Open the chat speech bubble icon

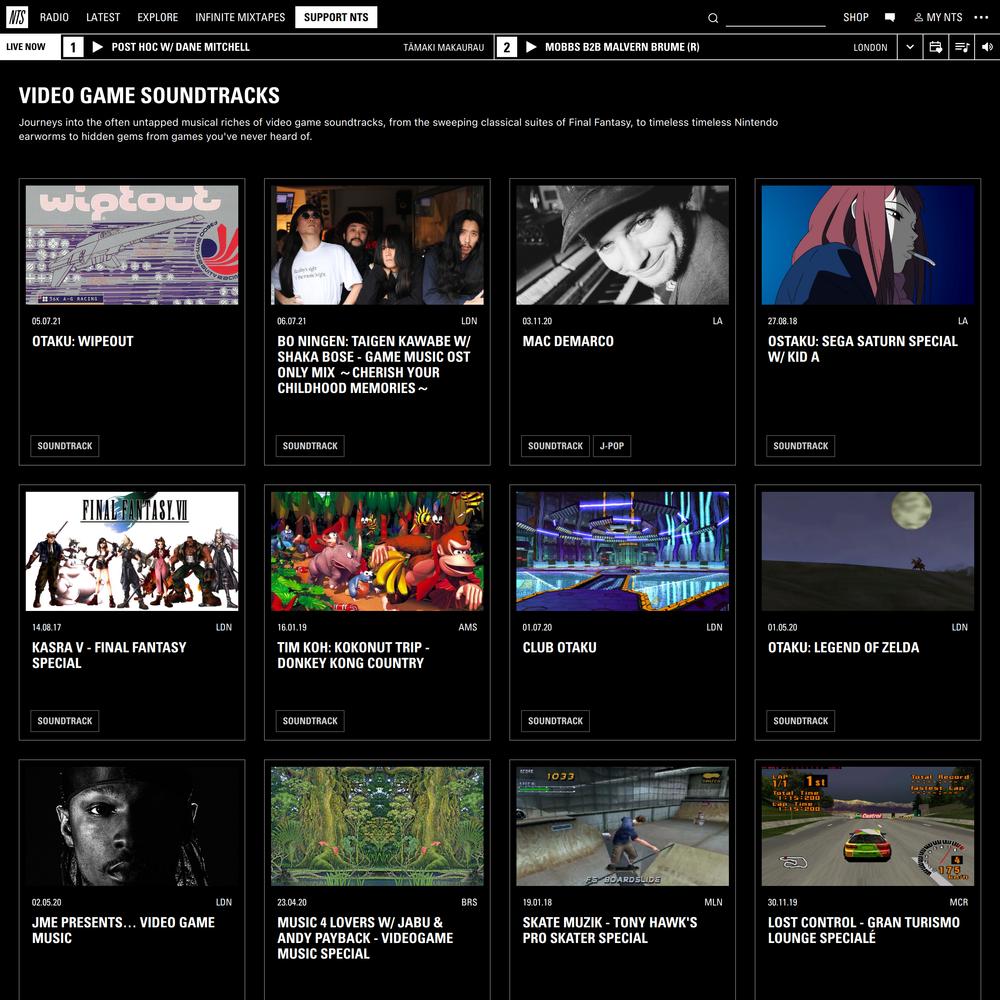click(x=890, y=18)
